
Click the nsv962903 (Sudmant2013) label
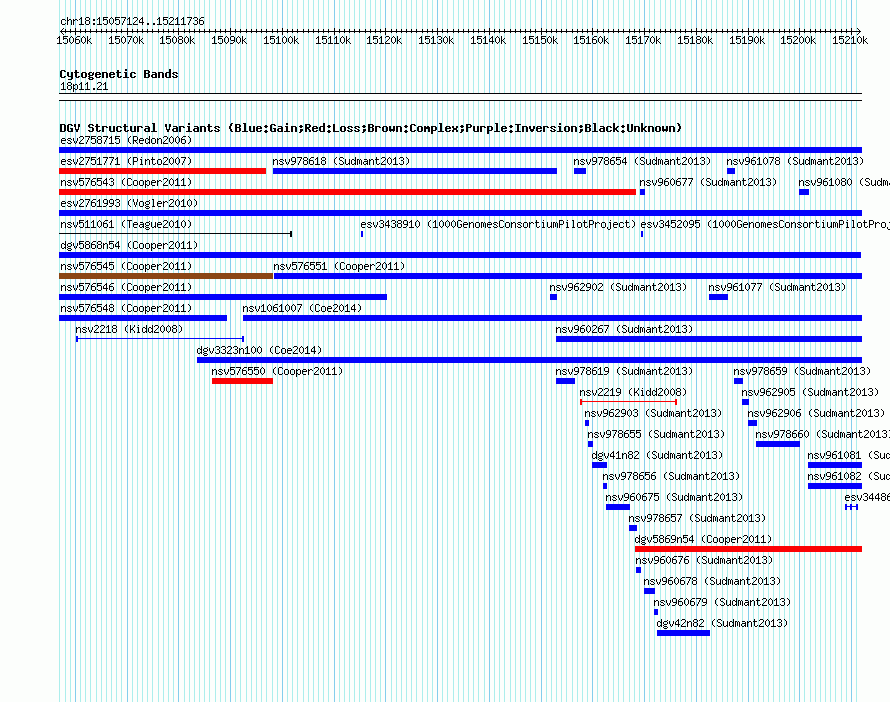point(653,413)
